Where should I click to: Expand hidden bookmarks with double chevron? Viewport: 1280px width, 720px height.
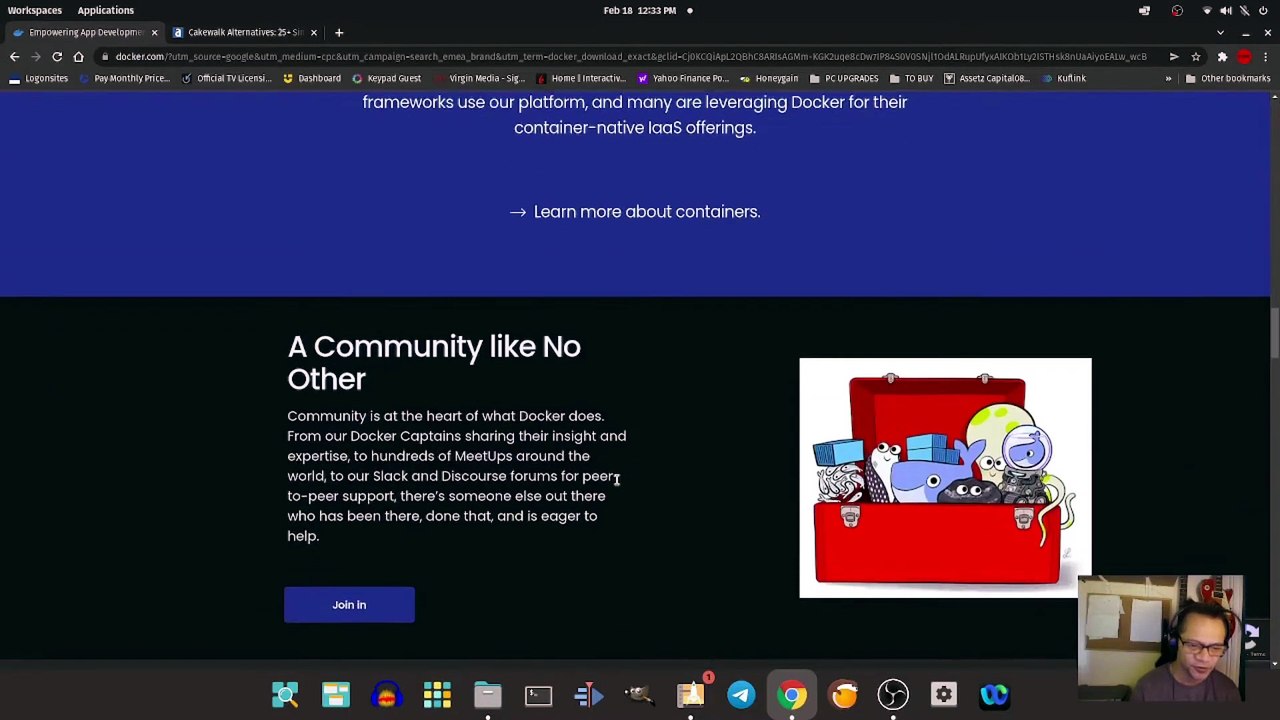click(x=1168, y=78)
